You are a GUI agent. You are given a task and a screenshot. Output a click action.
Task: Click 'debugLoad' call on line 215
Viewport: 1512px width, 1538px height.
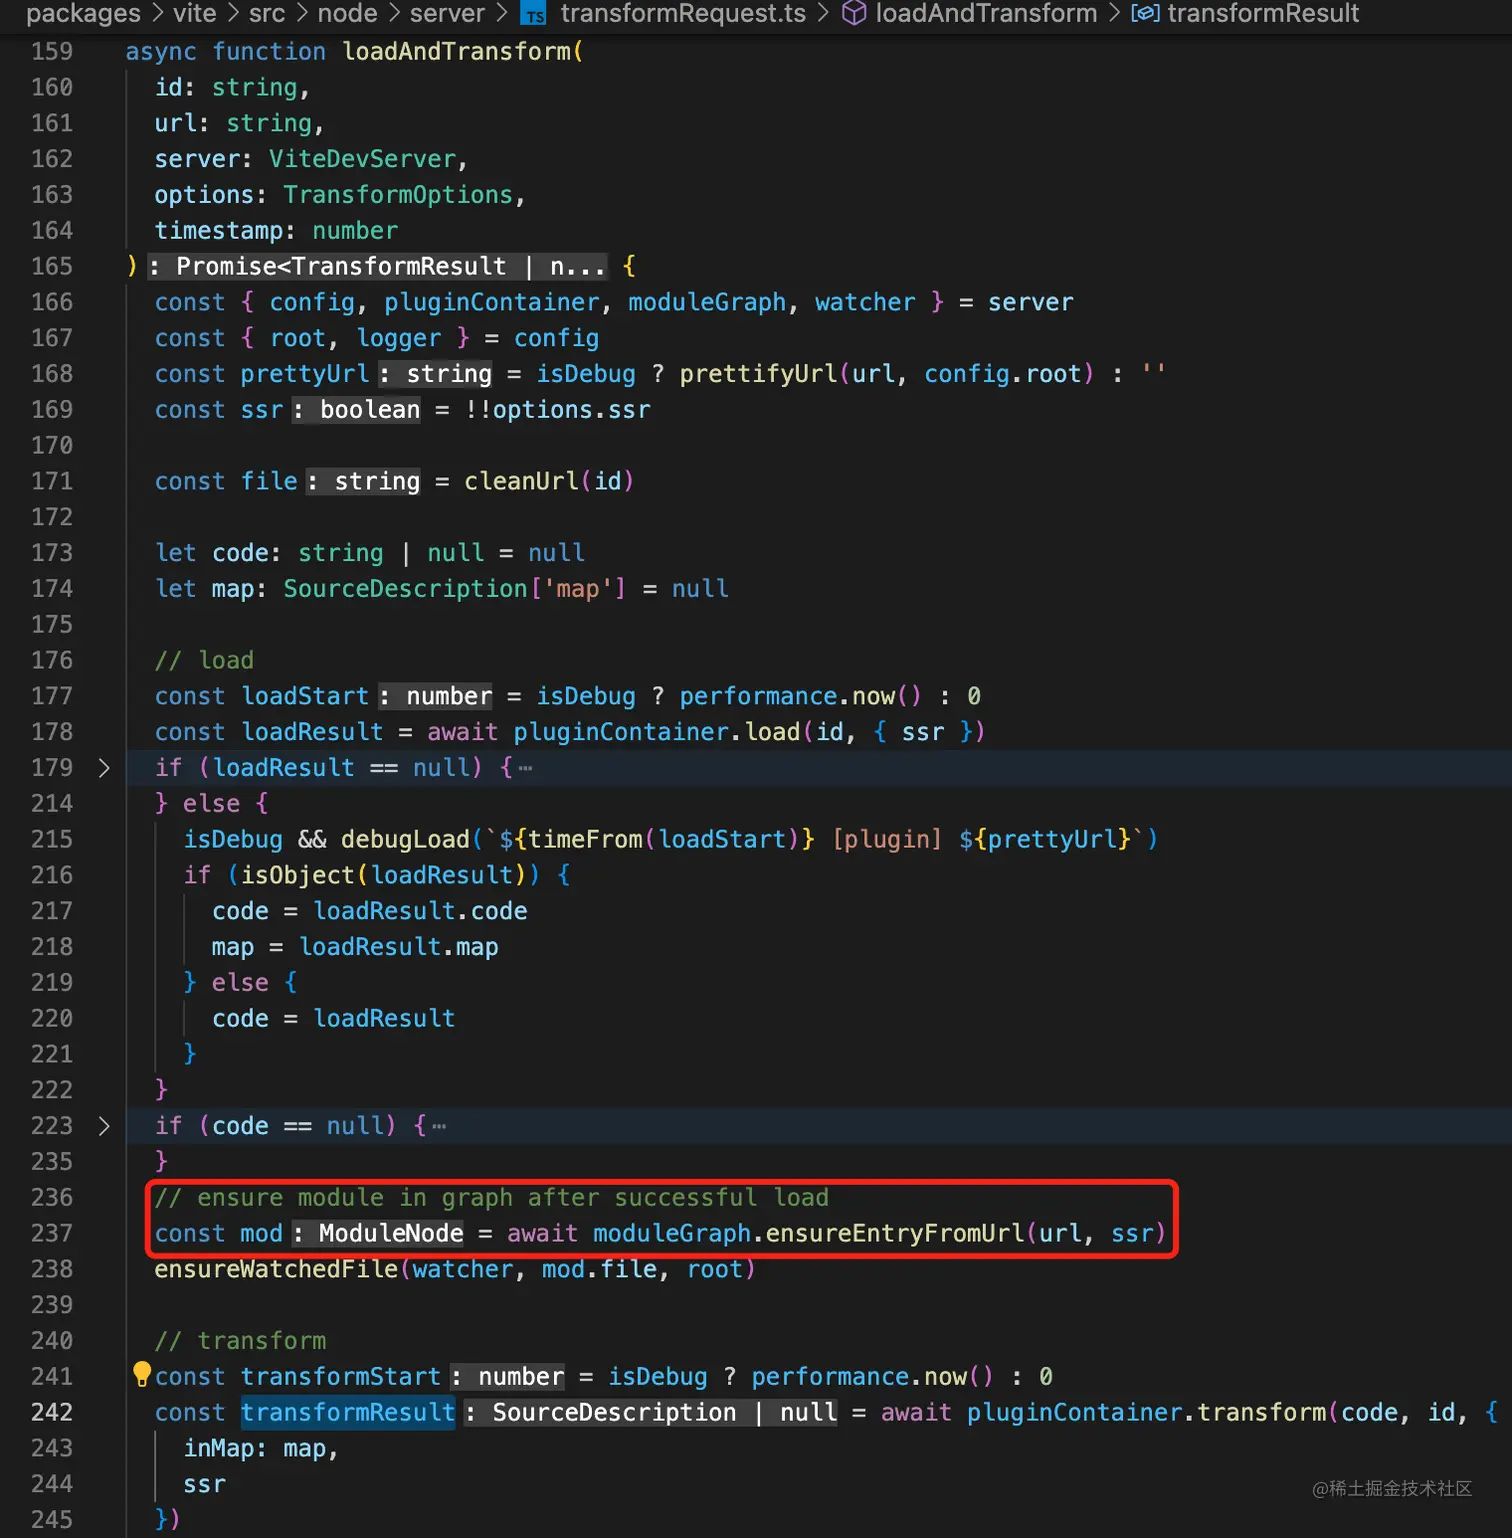pos(405,839)
